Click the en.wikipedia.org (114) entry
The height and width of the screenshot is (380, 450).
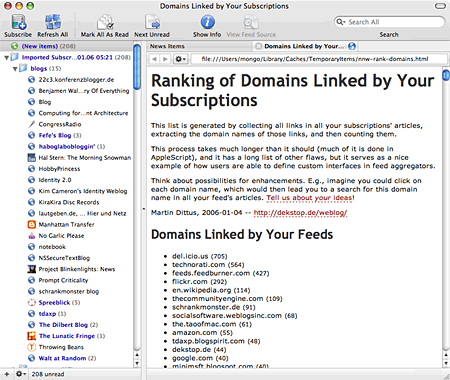coord(211,290)
